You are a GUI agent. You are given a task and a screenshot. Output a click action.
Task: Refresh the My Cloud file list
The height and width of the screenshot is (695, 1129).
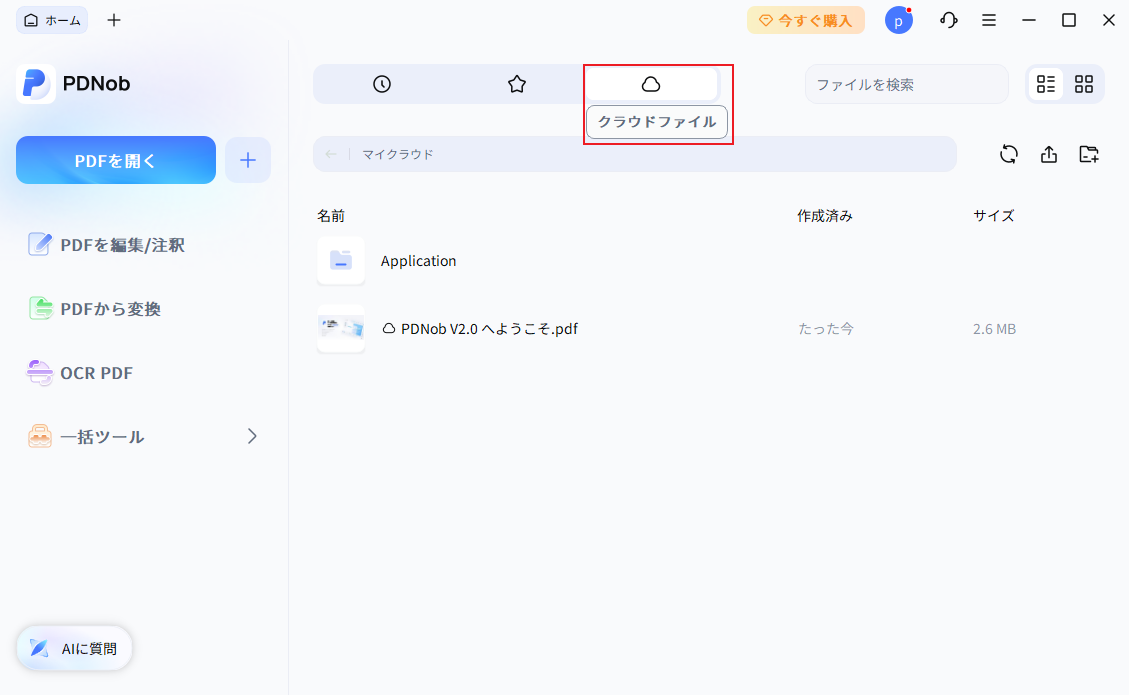[1008, 154]
